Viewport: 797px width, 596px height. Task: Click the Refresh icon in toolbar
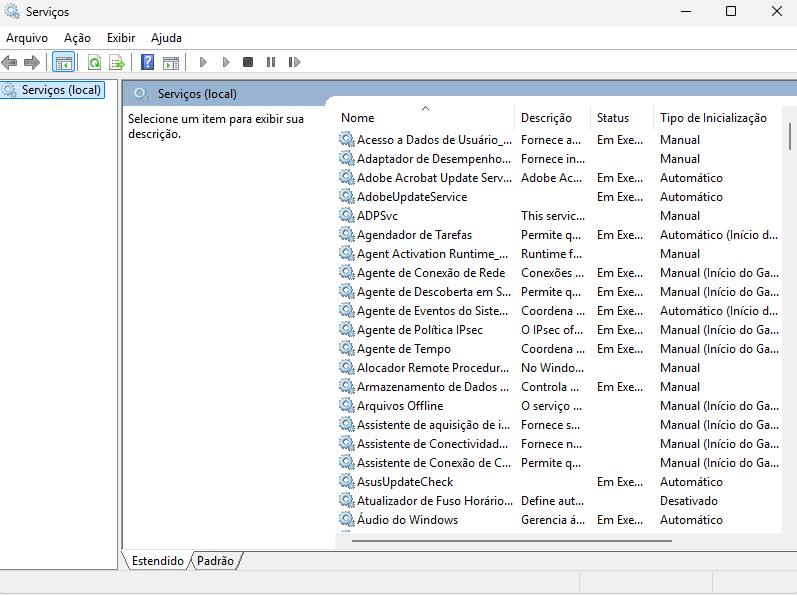[94, 62]
